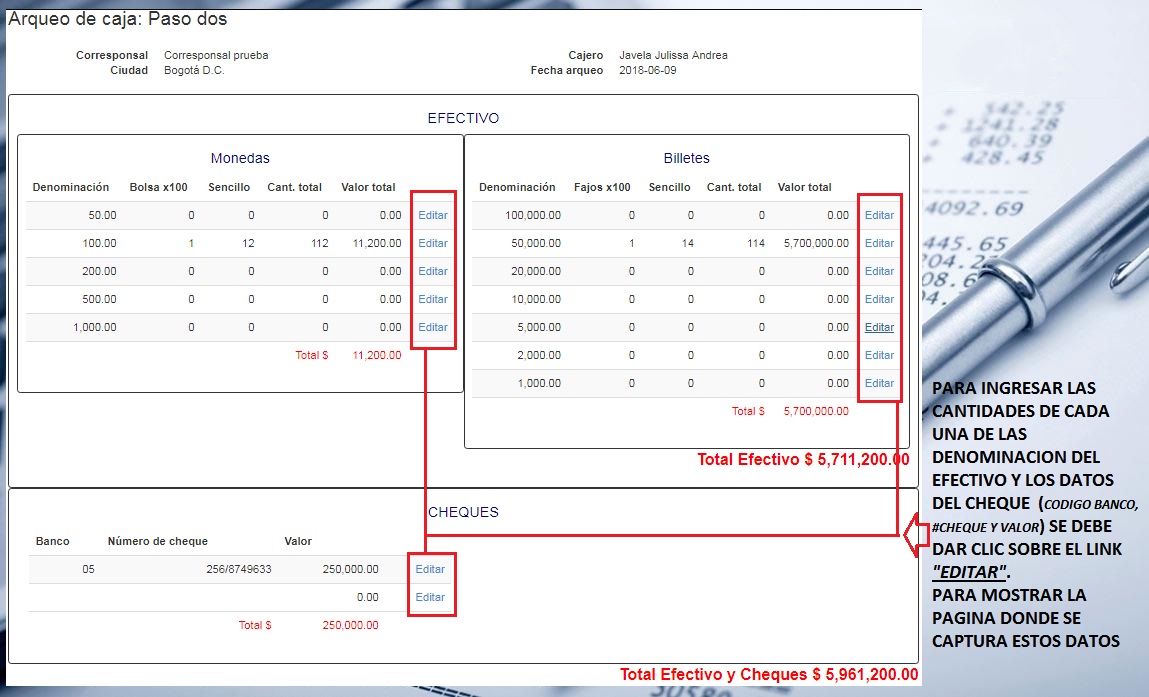This screenshot has width=1149, height=697.
Task: Edit the 50.00 coin denomination row
Action: pyautogui.click(x=433, y=215)
